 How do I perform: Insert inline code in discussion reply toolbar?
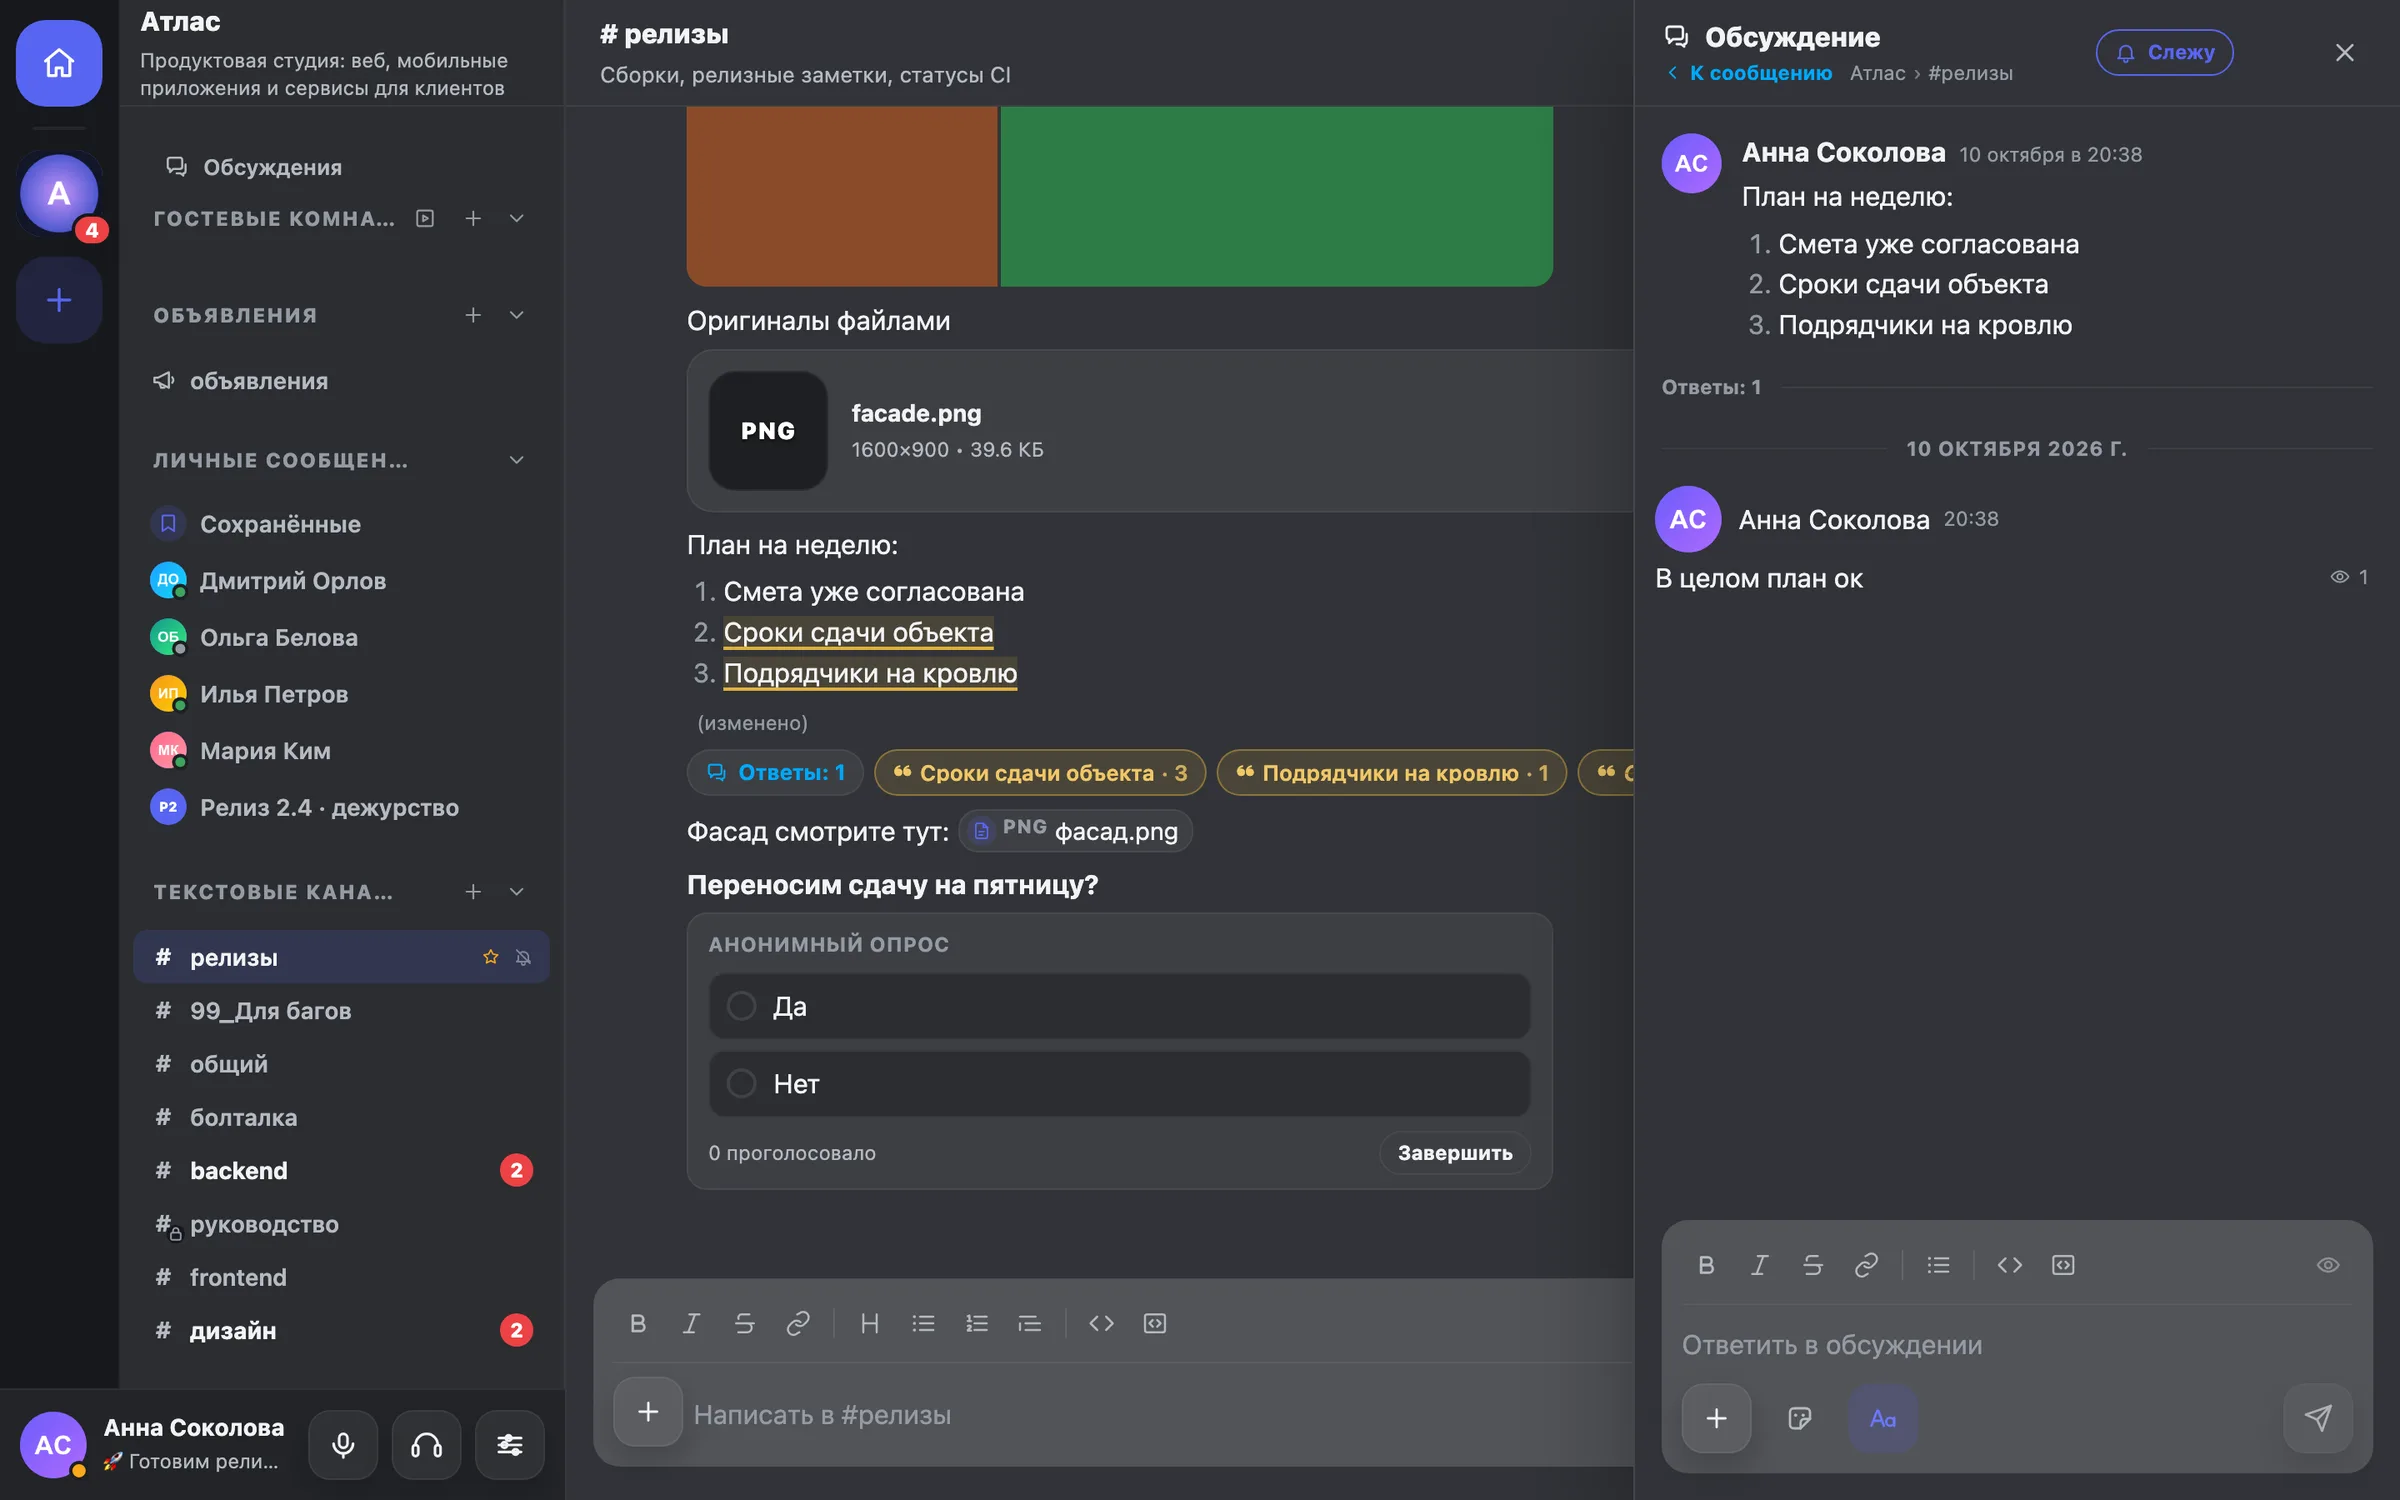[2010, 1265]
